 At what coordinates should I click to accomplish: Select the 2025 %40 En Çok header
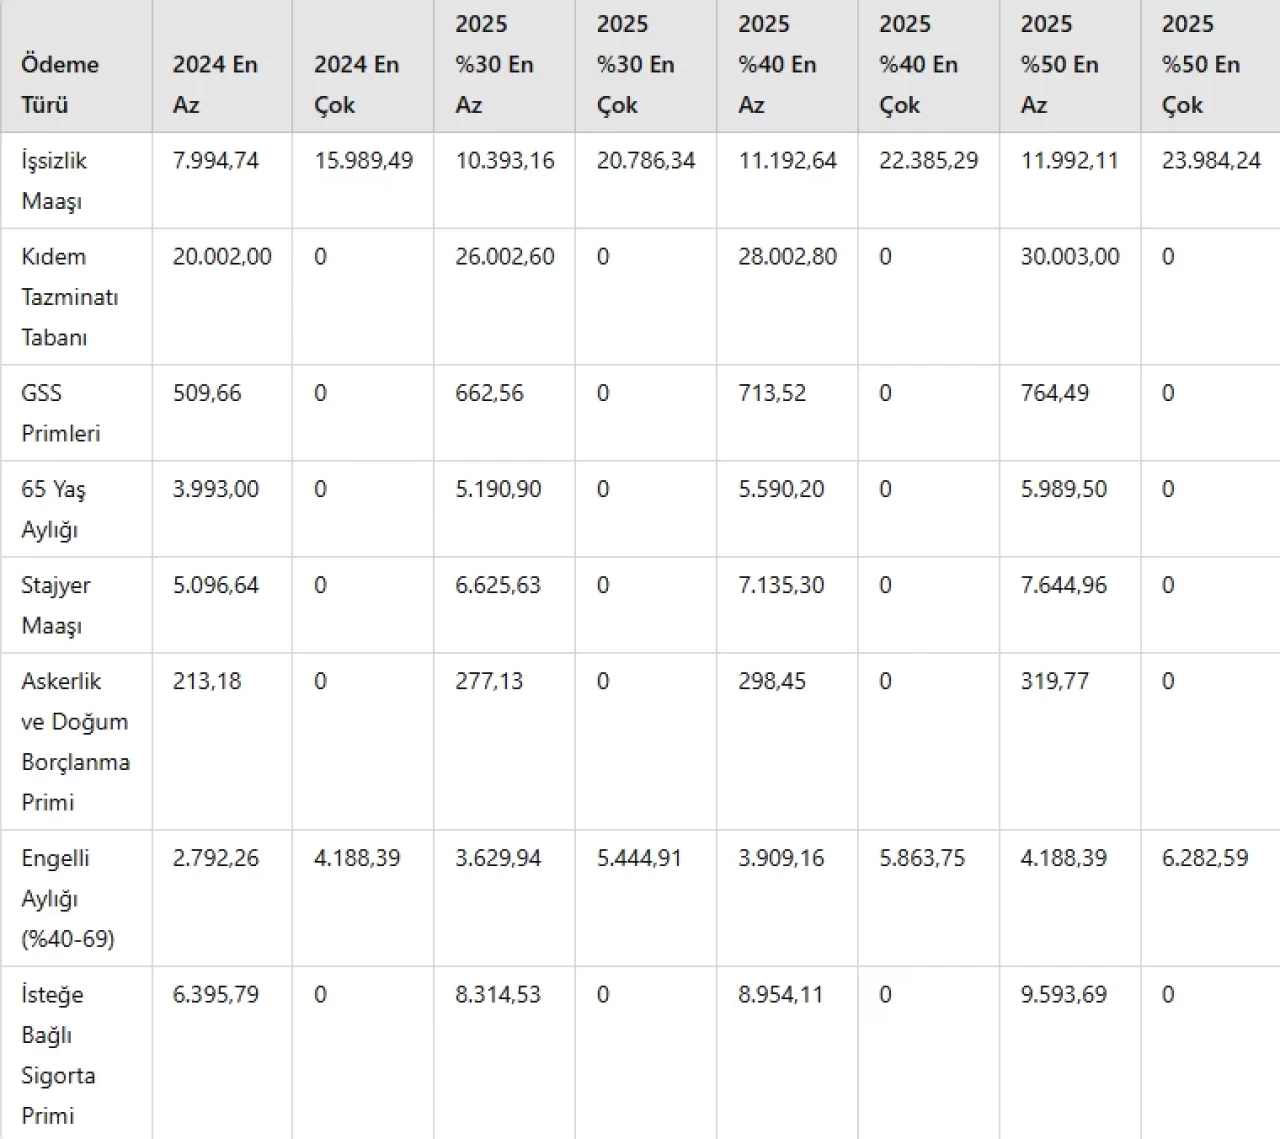[918, 64]
